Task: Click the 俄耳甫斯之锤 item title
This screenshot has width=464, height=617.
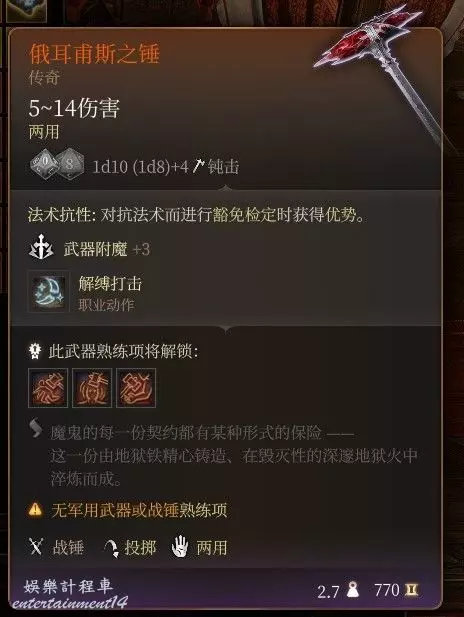Action: click(94, 54)
